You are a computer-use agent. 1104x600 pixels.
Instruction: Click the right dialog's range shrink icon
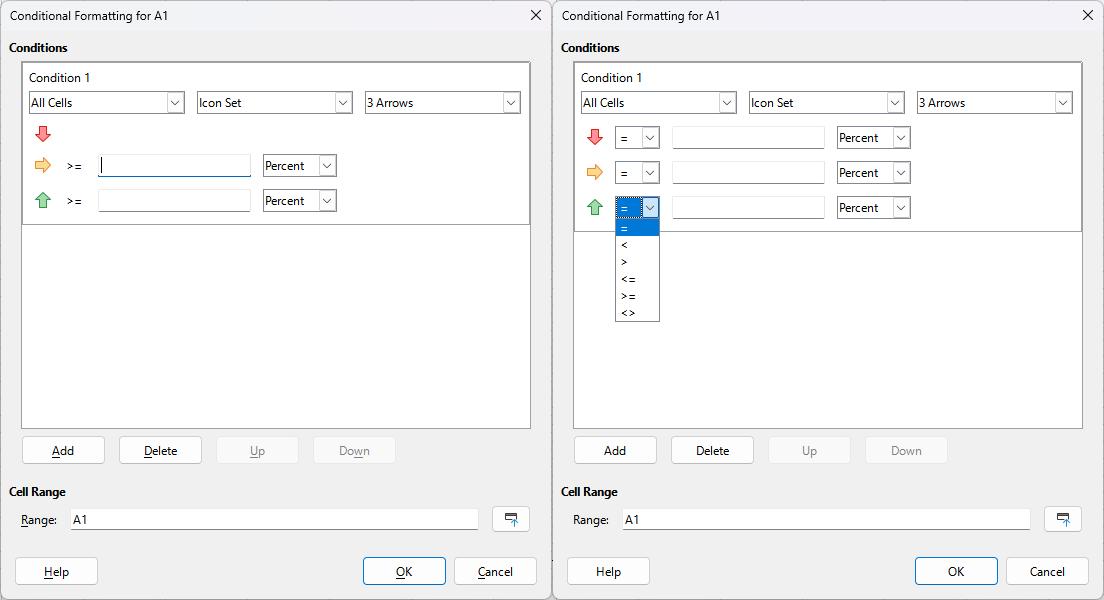coord(1063,518)
